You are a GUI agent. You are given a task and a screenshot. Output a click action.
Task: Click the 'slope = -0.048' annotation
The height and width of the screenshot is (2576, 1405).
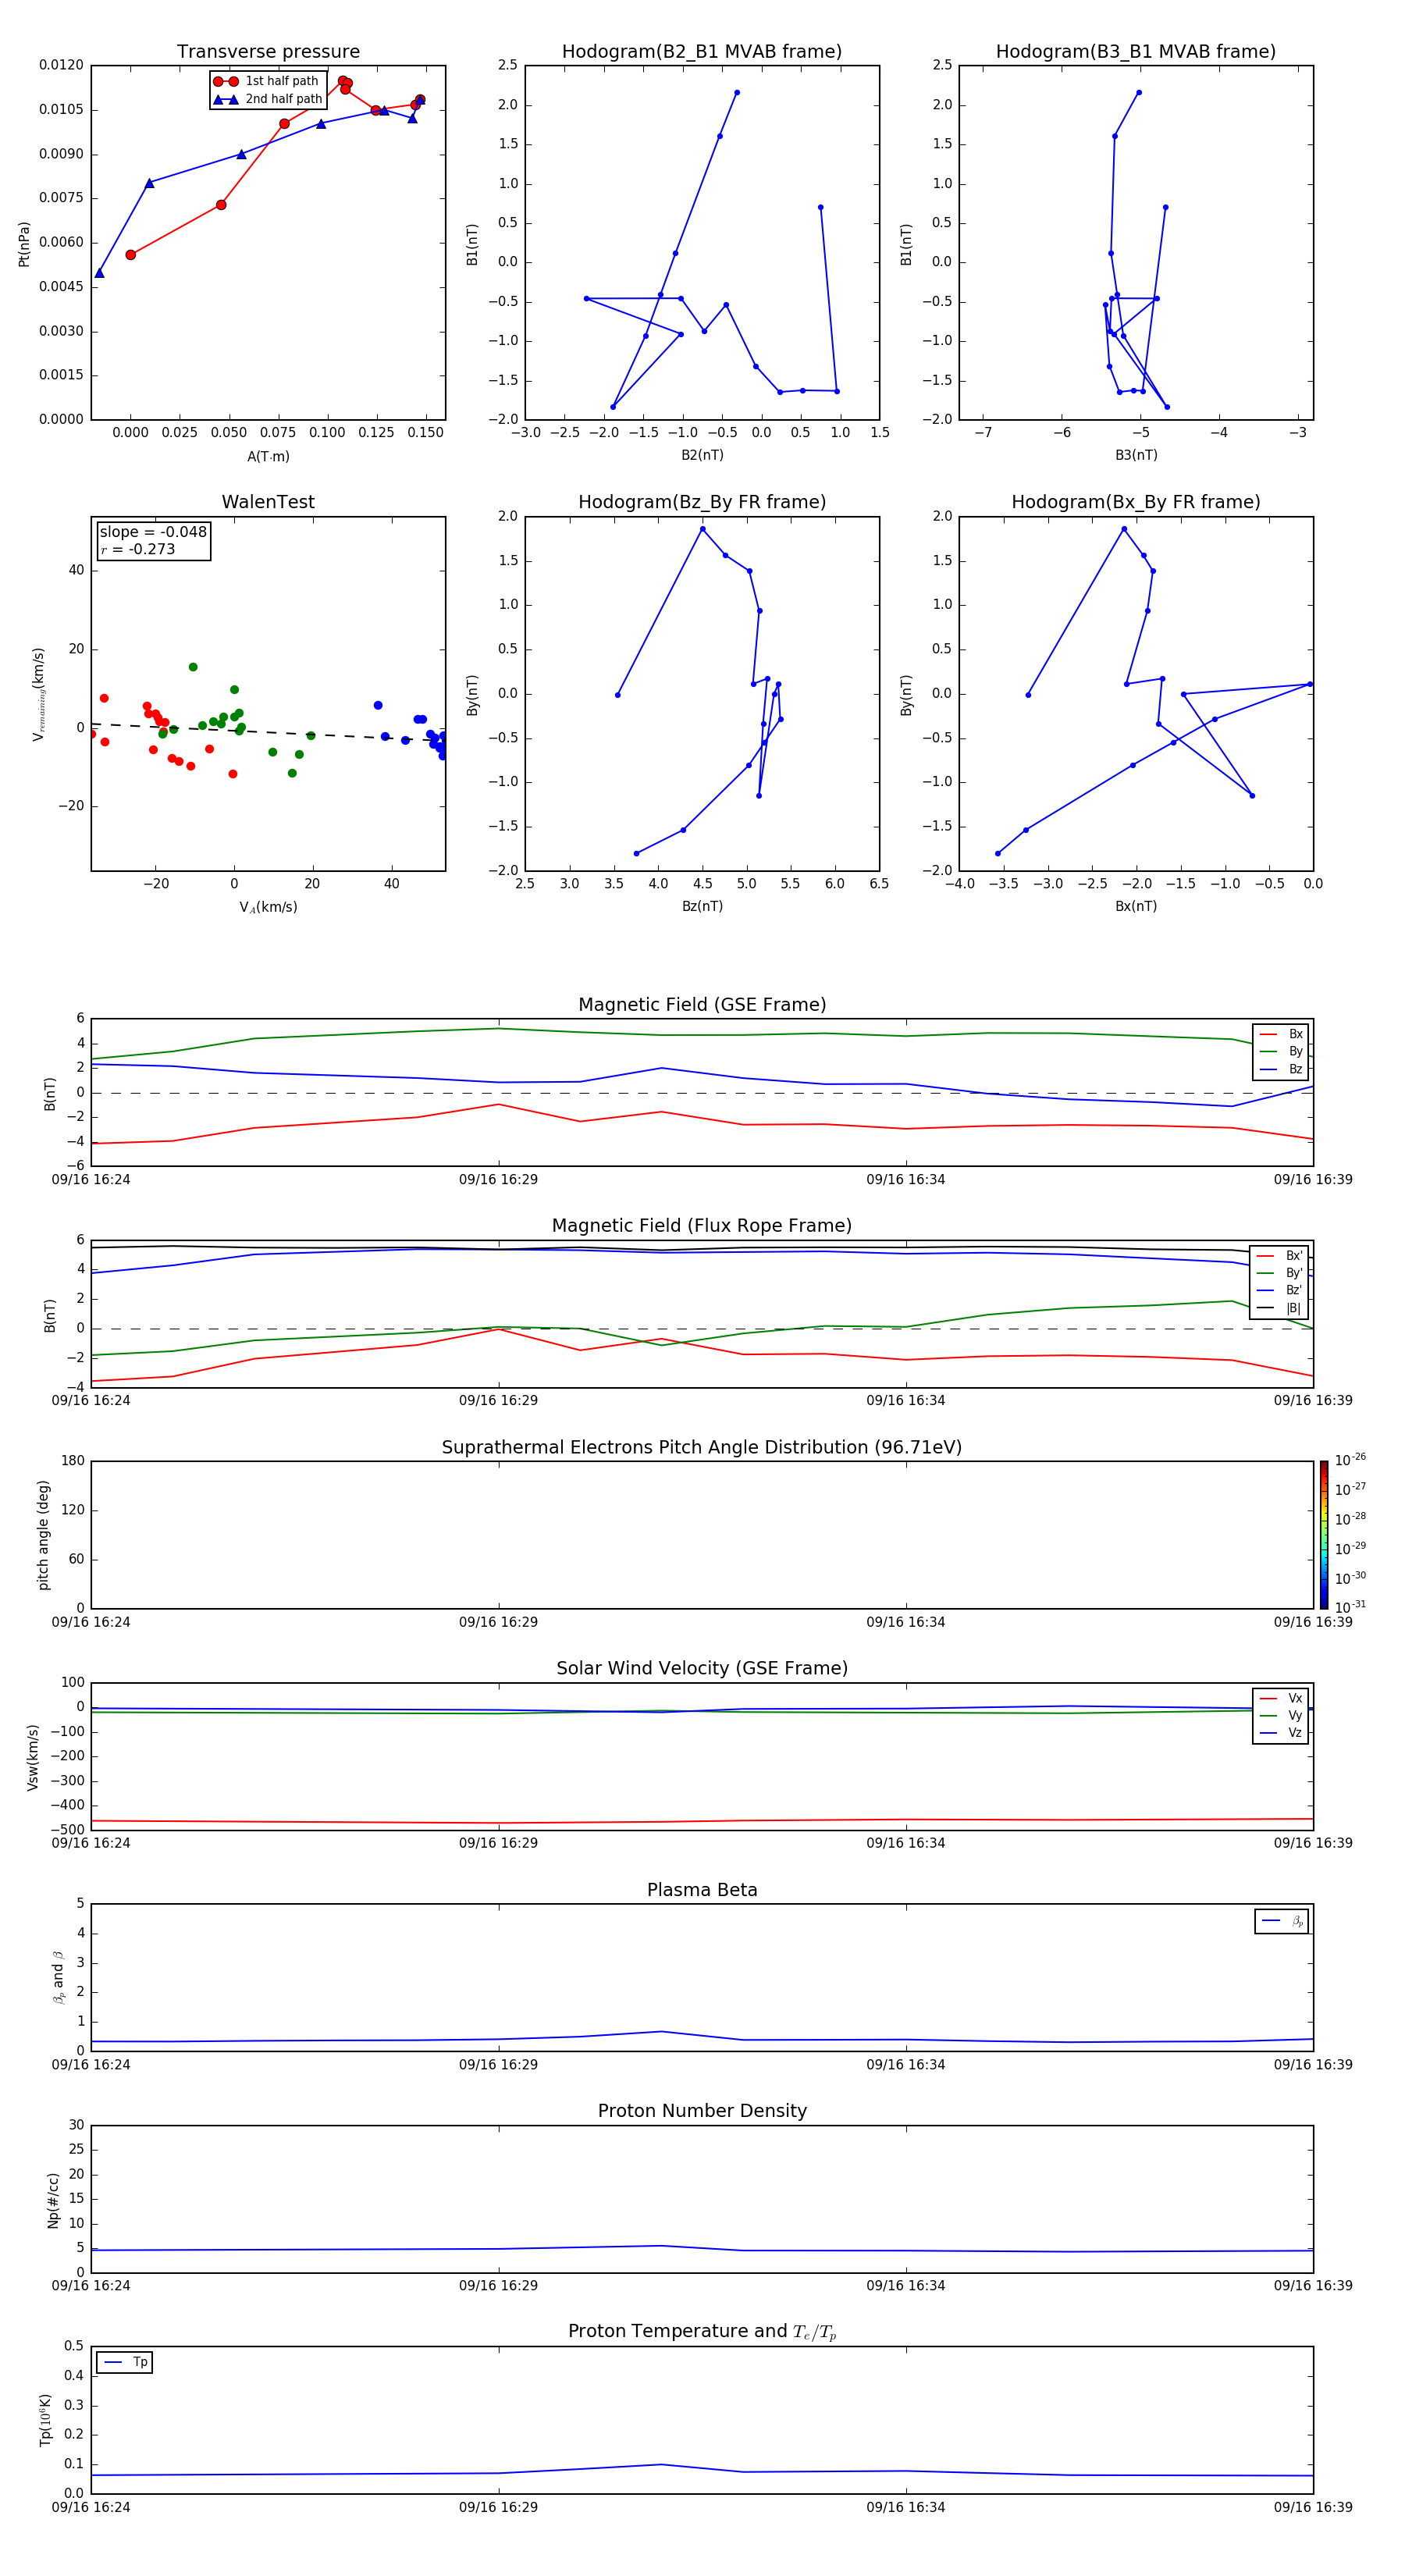153,532
